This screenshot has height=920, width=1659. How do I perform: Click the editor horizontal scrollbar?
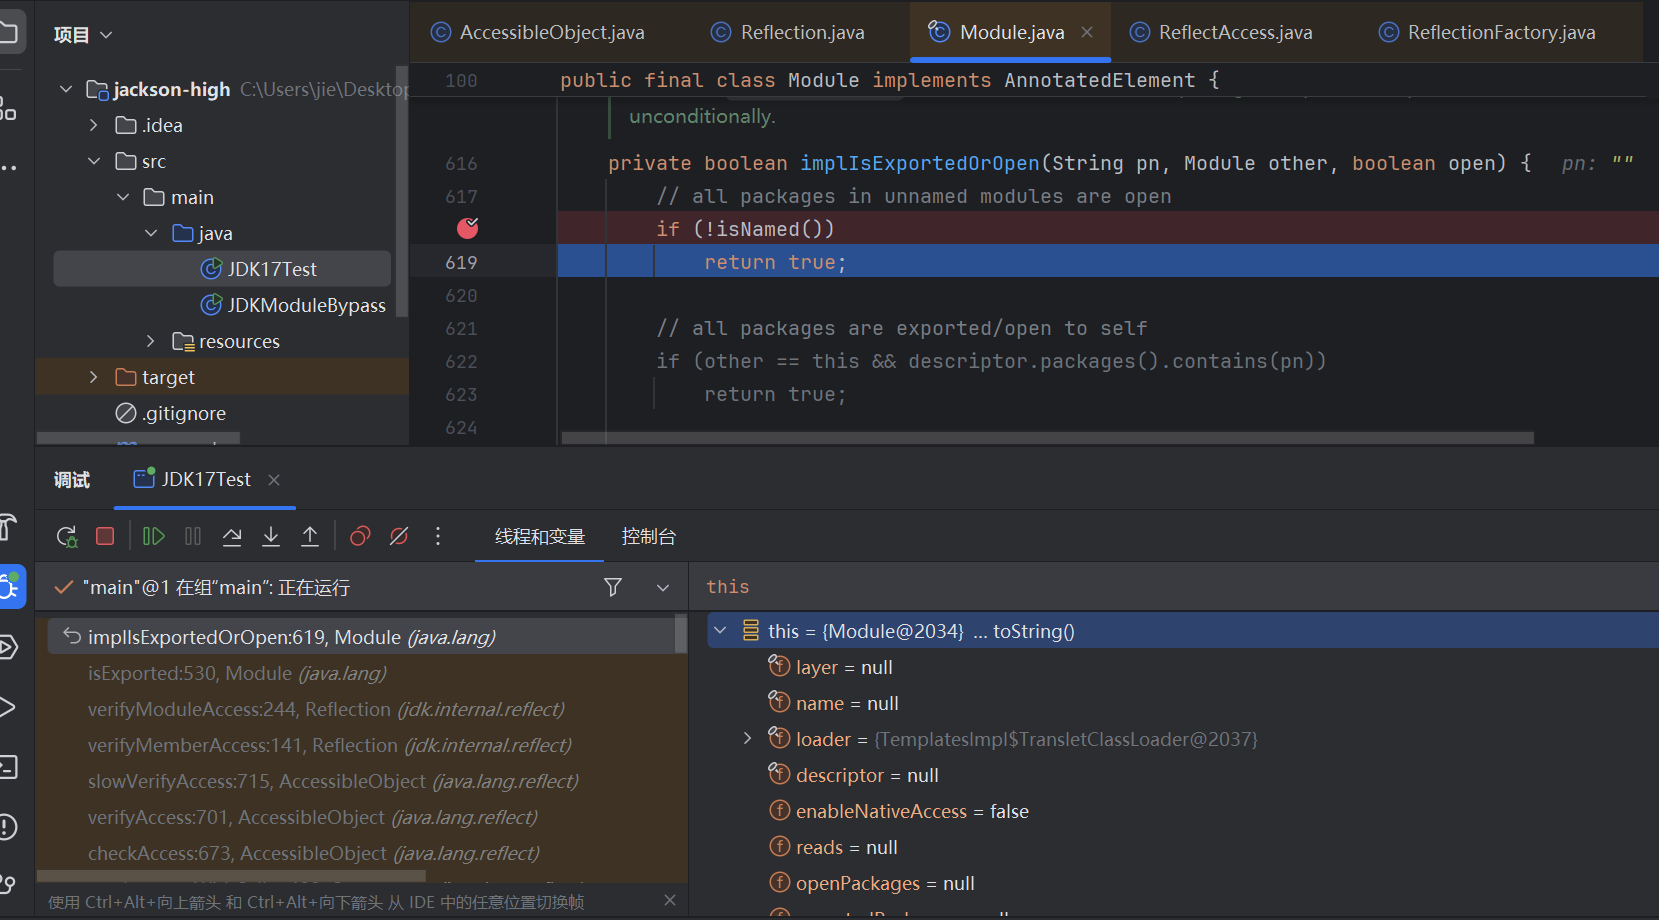click(1047, 438)
